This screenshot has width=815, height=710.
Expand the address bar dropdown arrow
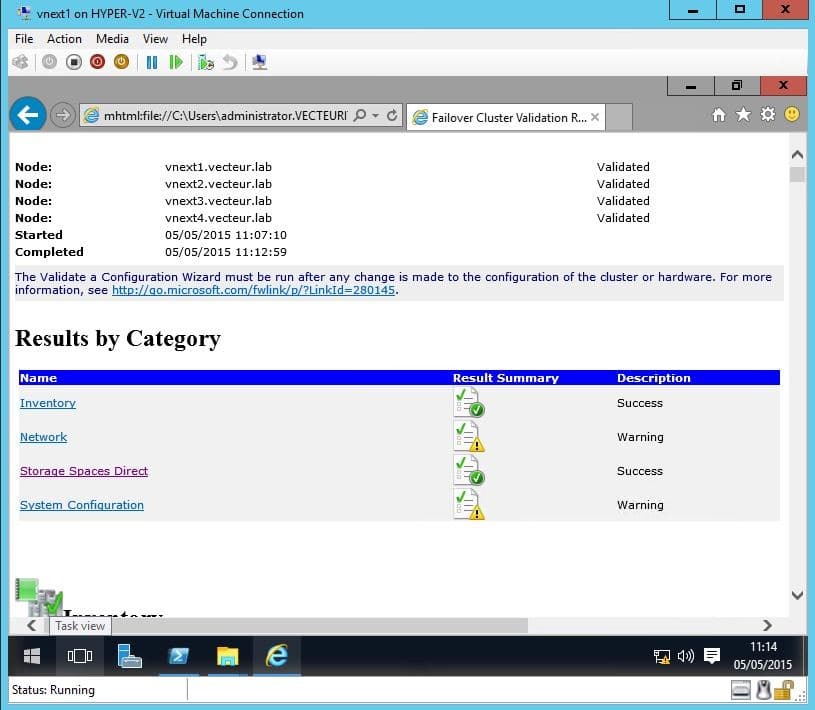pyautogui.click(x=376, y=116)
